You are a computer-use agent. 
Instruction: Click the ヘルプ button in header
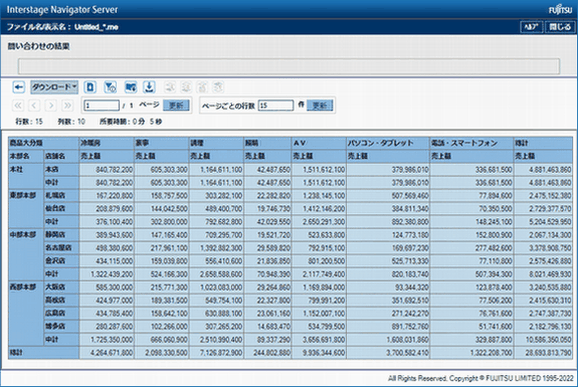coord(531,27)
